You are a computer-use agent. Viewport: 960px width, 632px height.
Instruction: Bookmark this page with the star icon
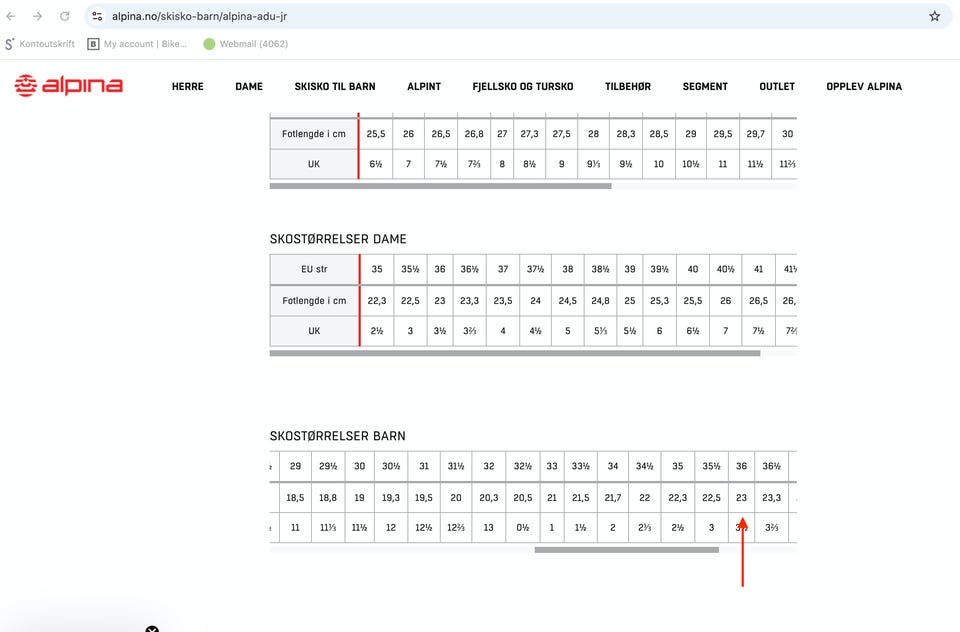934,17
